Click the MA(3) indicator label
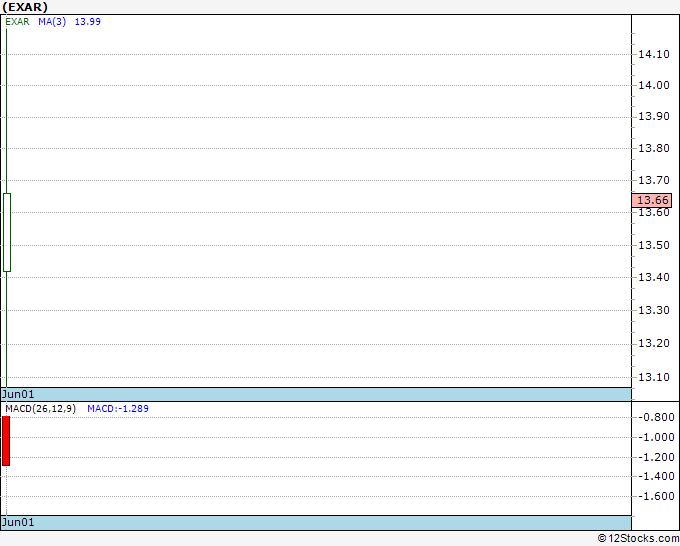This screenshot has width=680, height=546. click(52, 22)
